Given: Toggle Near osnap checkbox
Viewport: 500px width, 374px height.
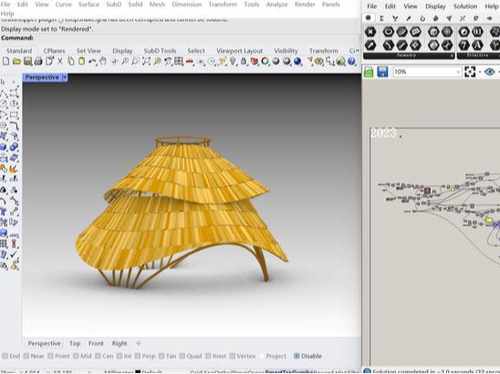Looking at the screenshot, I should click(x=26, y=356).
